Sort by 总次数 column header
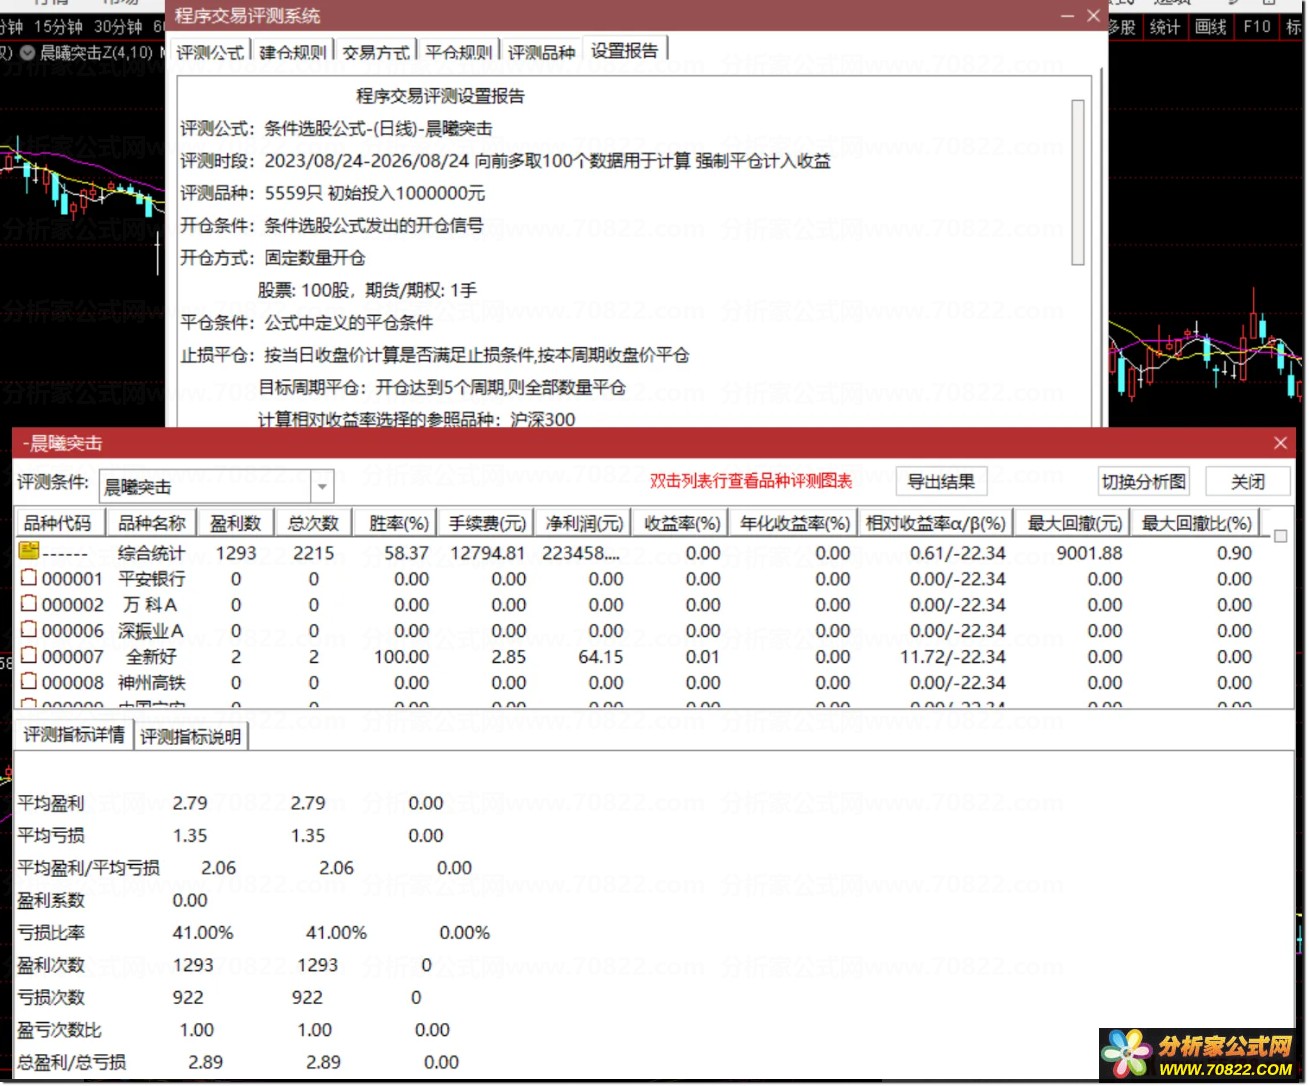This screenshot has width=1309, height=1086. coord(313,523)
